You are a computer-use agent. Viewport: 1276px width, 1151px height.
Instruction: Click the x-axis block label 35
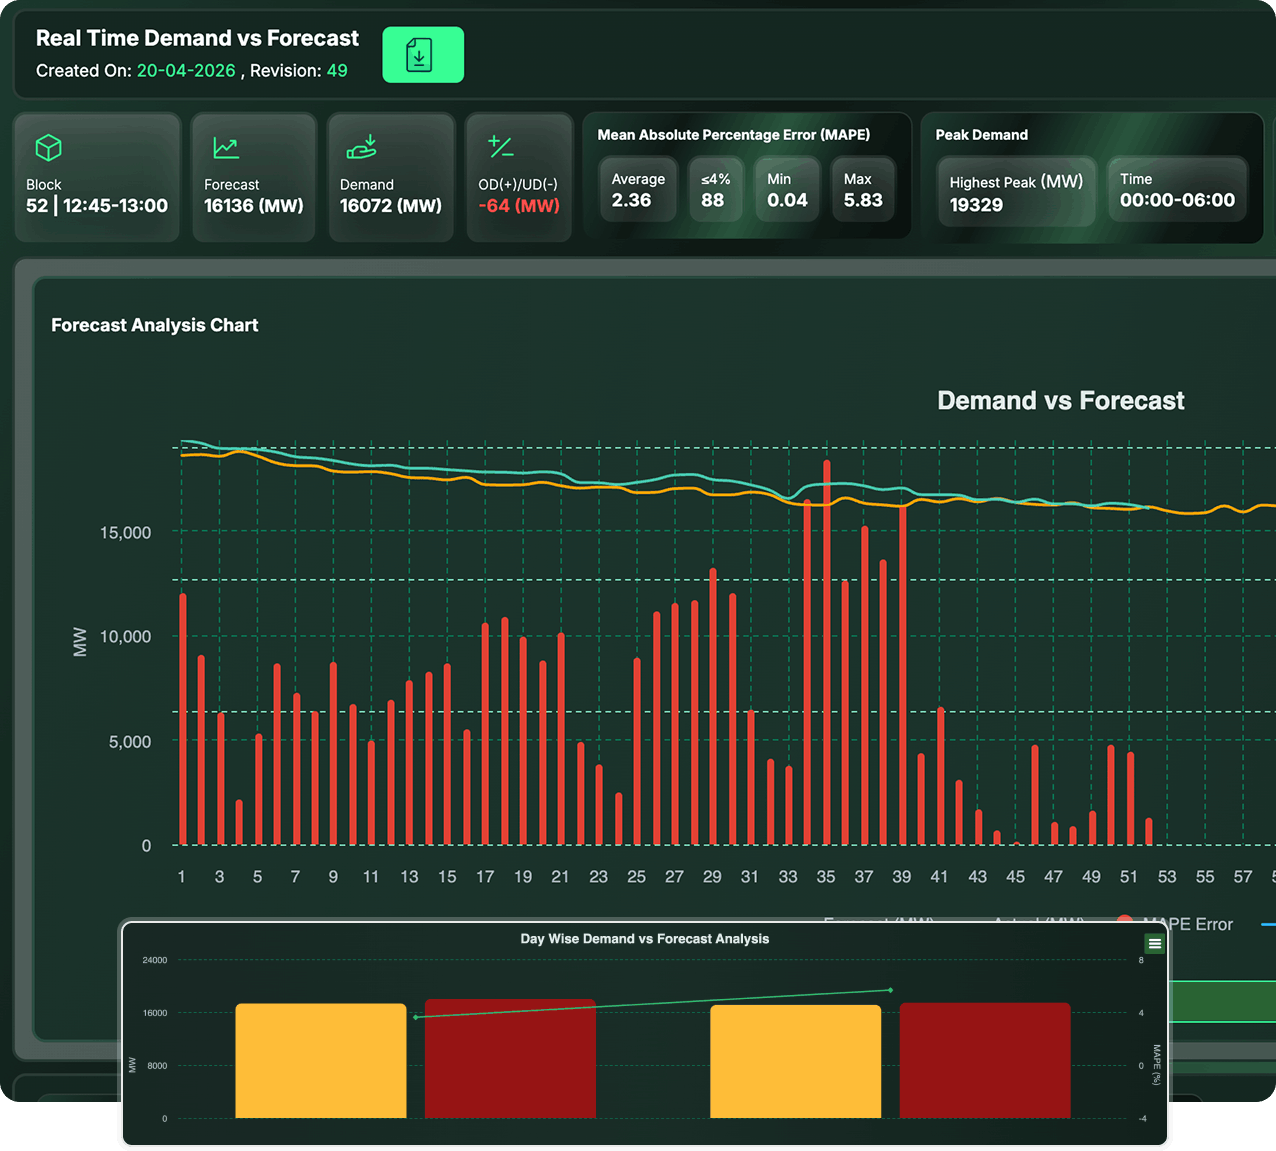click(826, 877)
